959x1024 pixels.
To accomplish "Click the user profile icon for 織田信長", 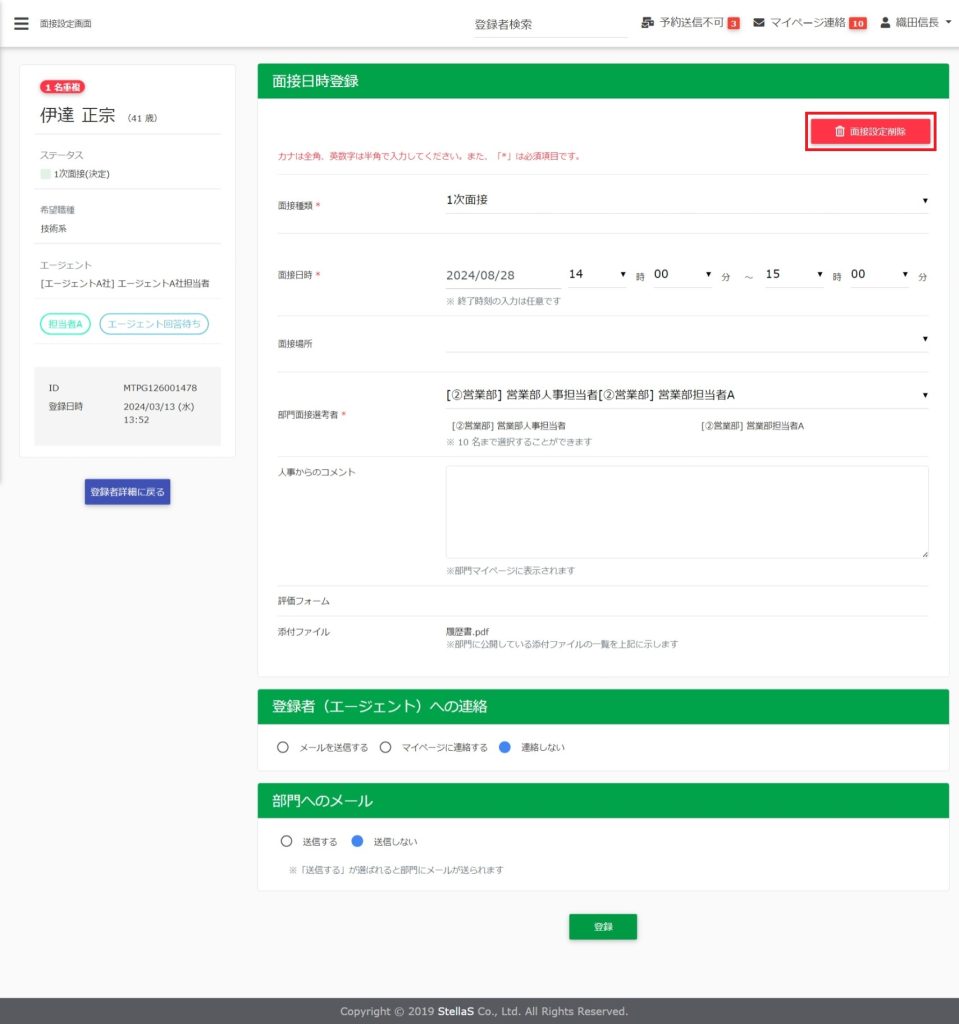I will (x=885, y=22).
